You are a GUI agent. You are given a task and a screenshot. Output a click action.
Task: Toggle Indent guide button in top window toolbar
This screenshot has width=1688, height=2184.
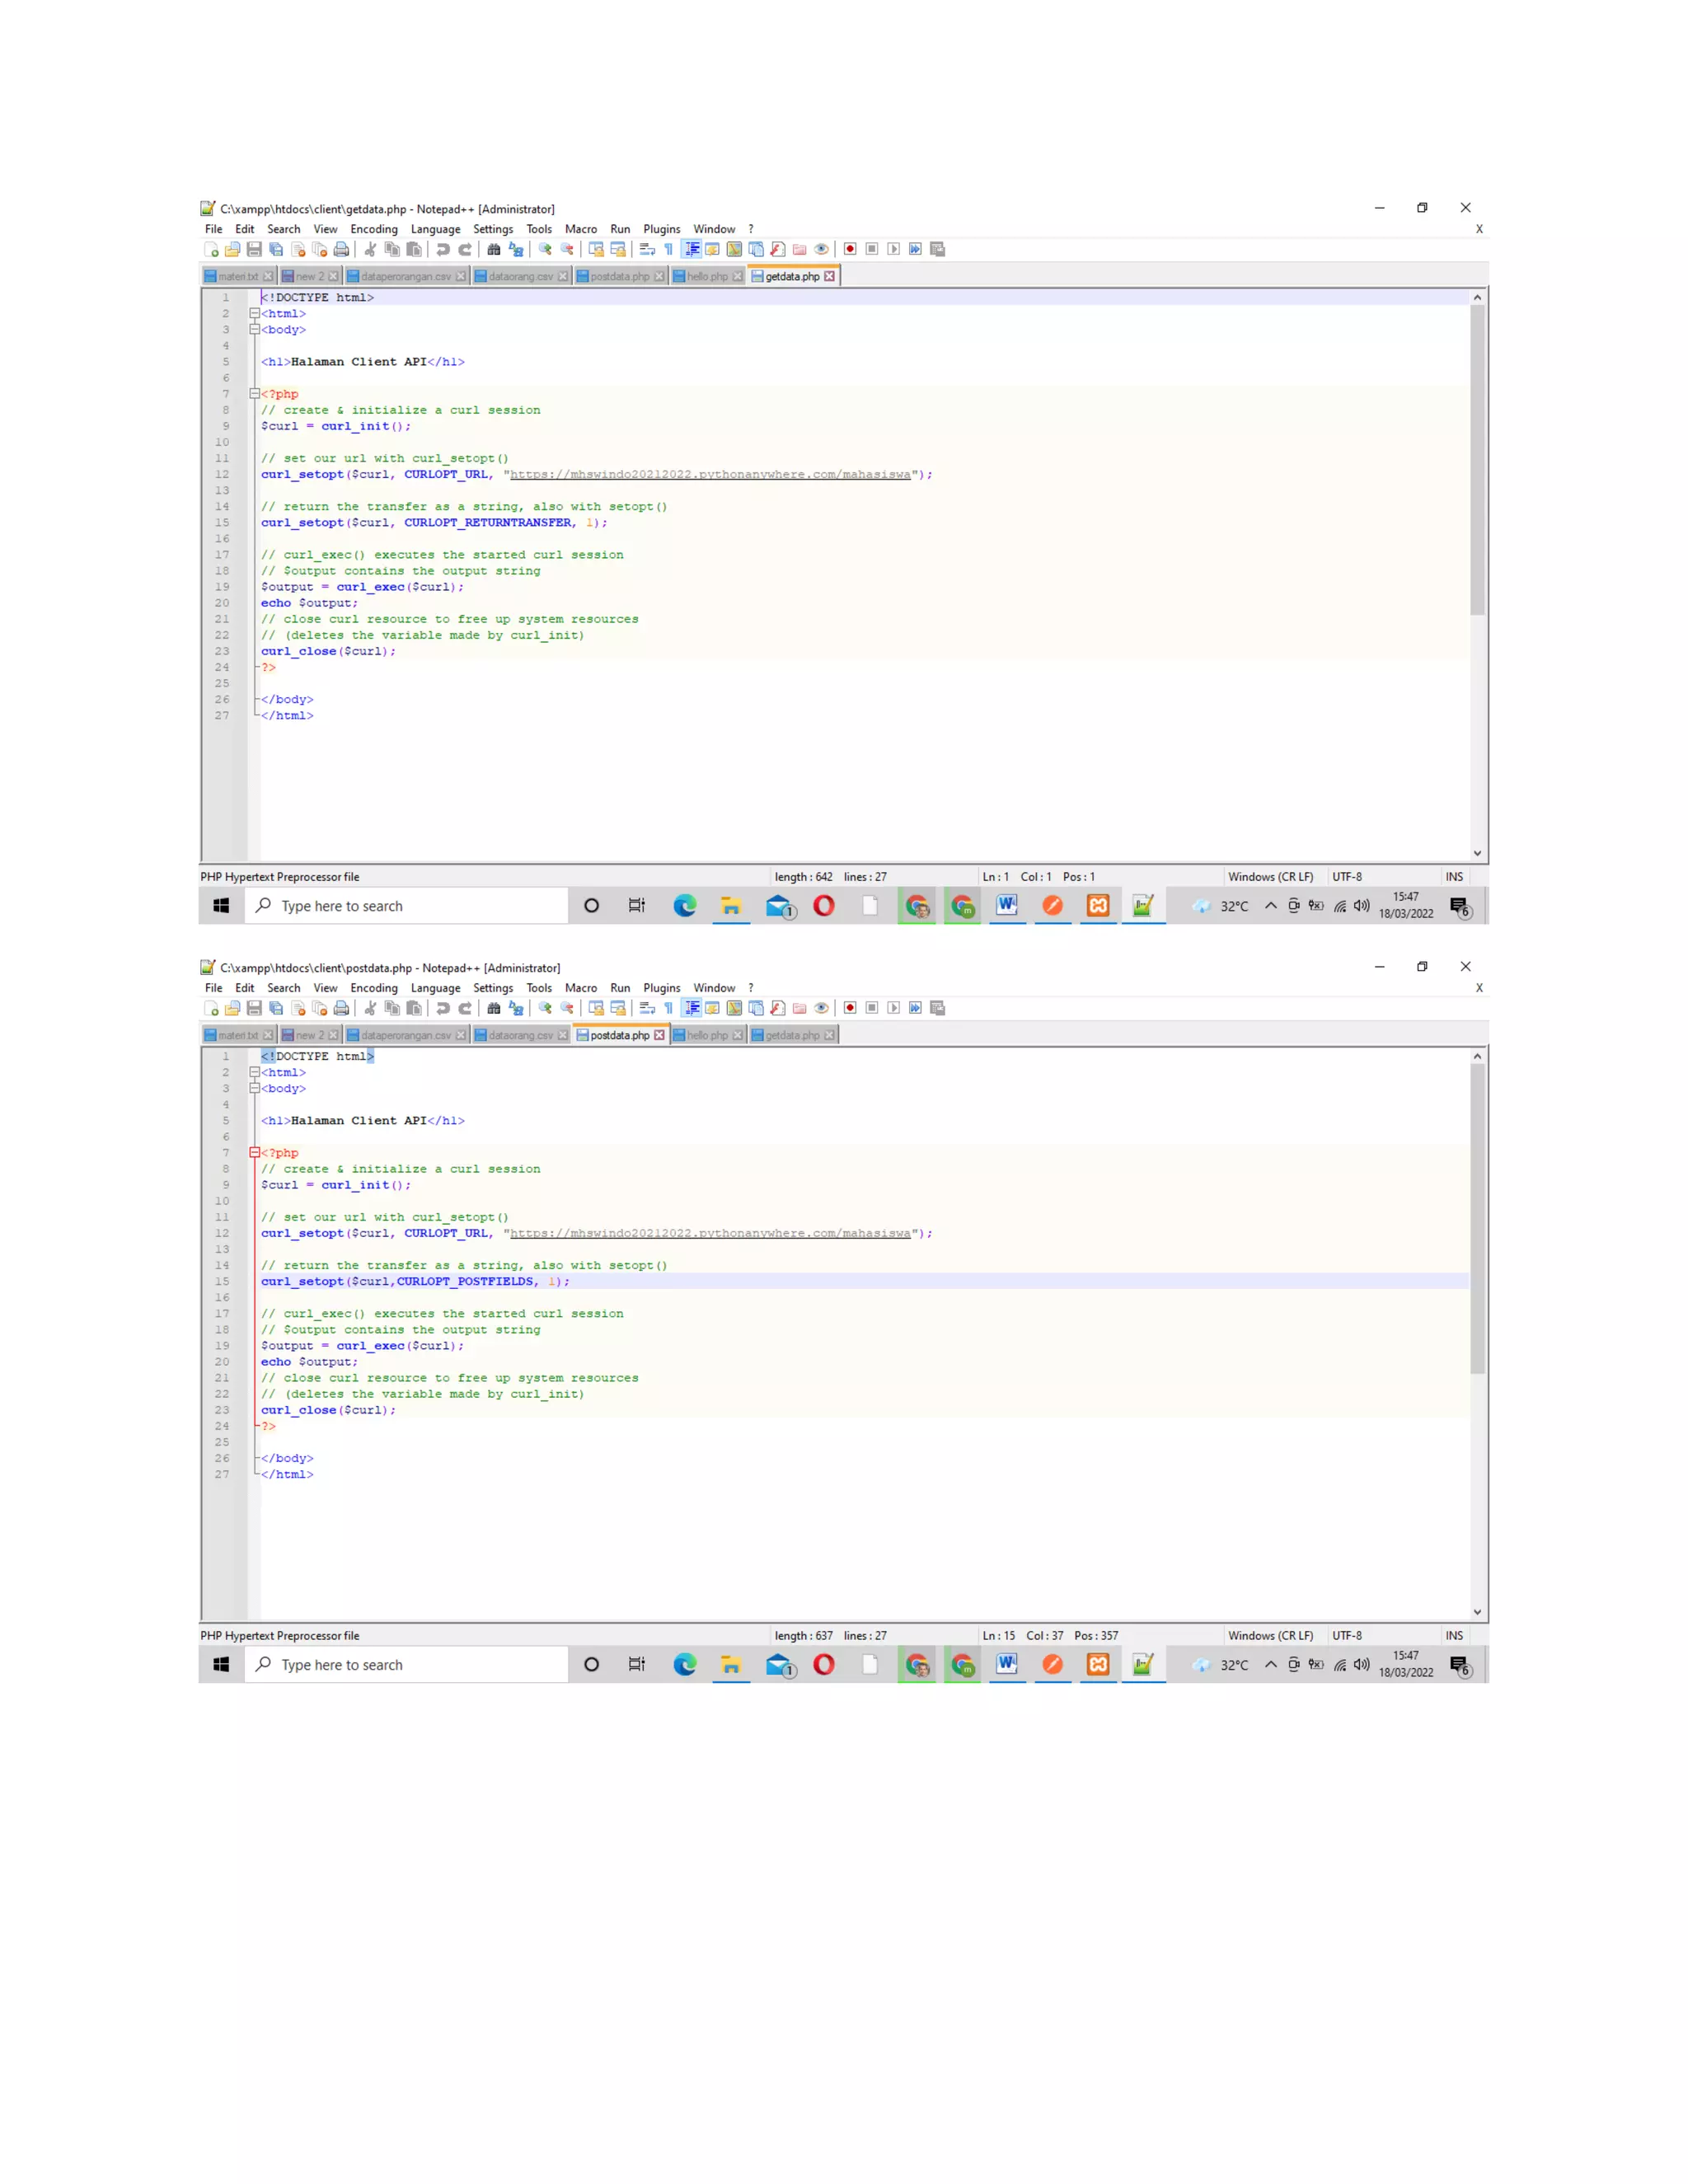click(x=691, y=249)
